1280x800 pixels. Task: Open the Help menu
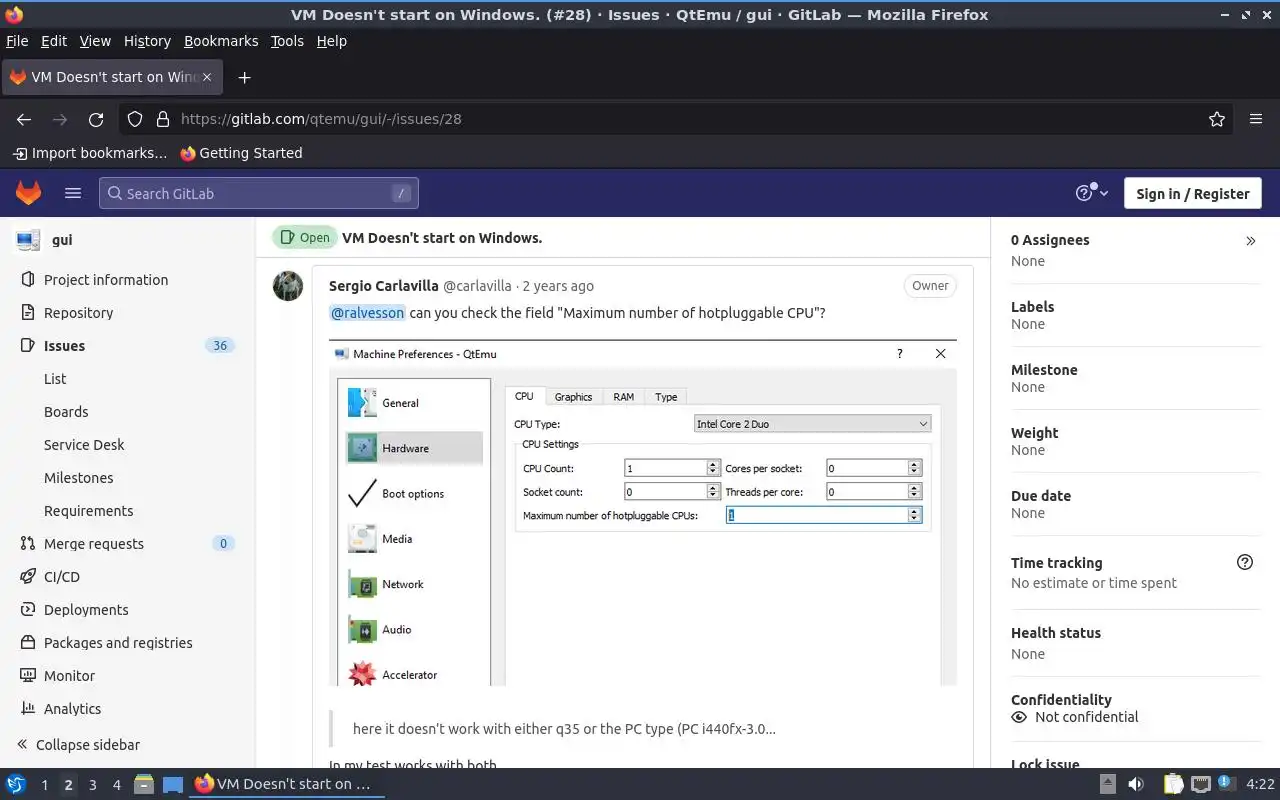click(331, 41)
